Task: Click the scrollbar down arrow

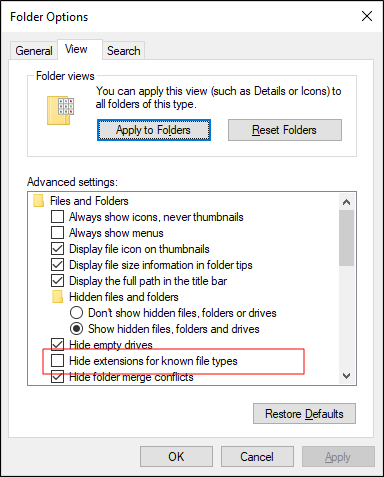Action: coord(347,376)
